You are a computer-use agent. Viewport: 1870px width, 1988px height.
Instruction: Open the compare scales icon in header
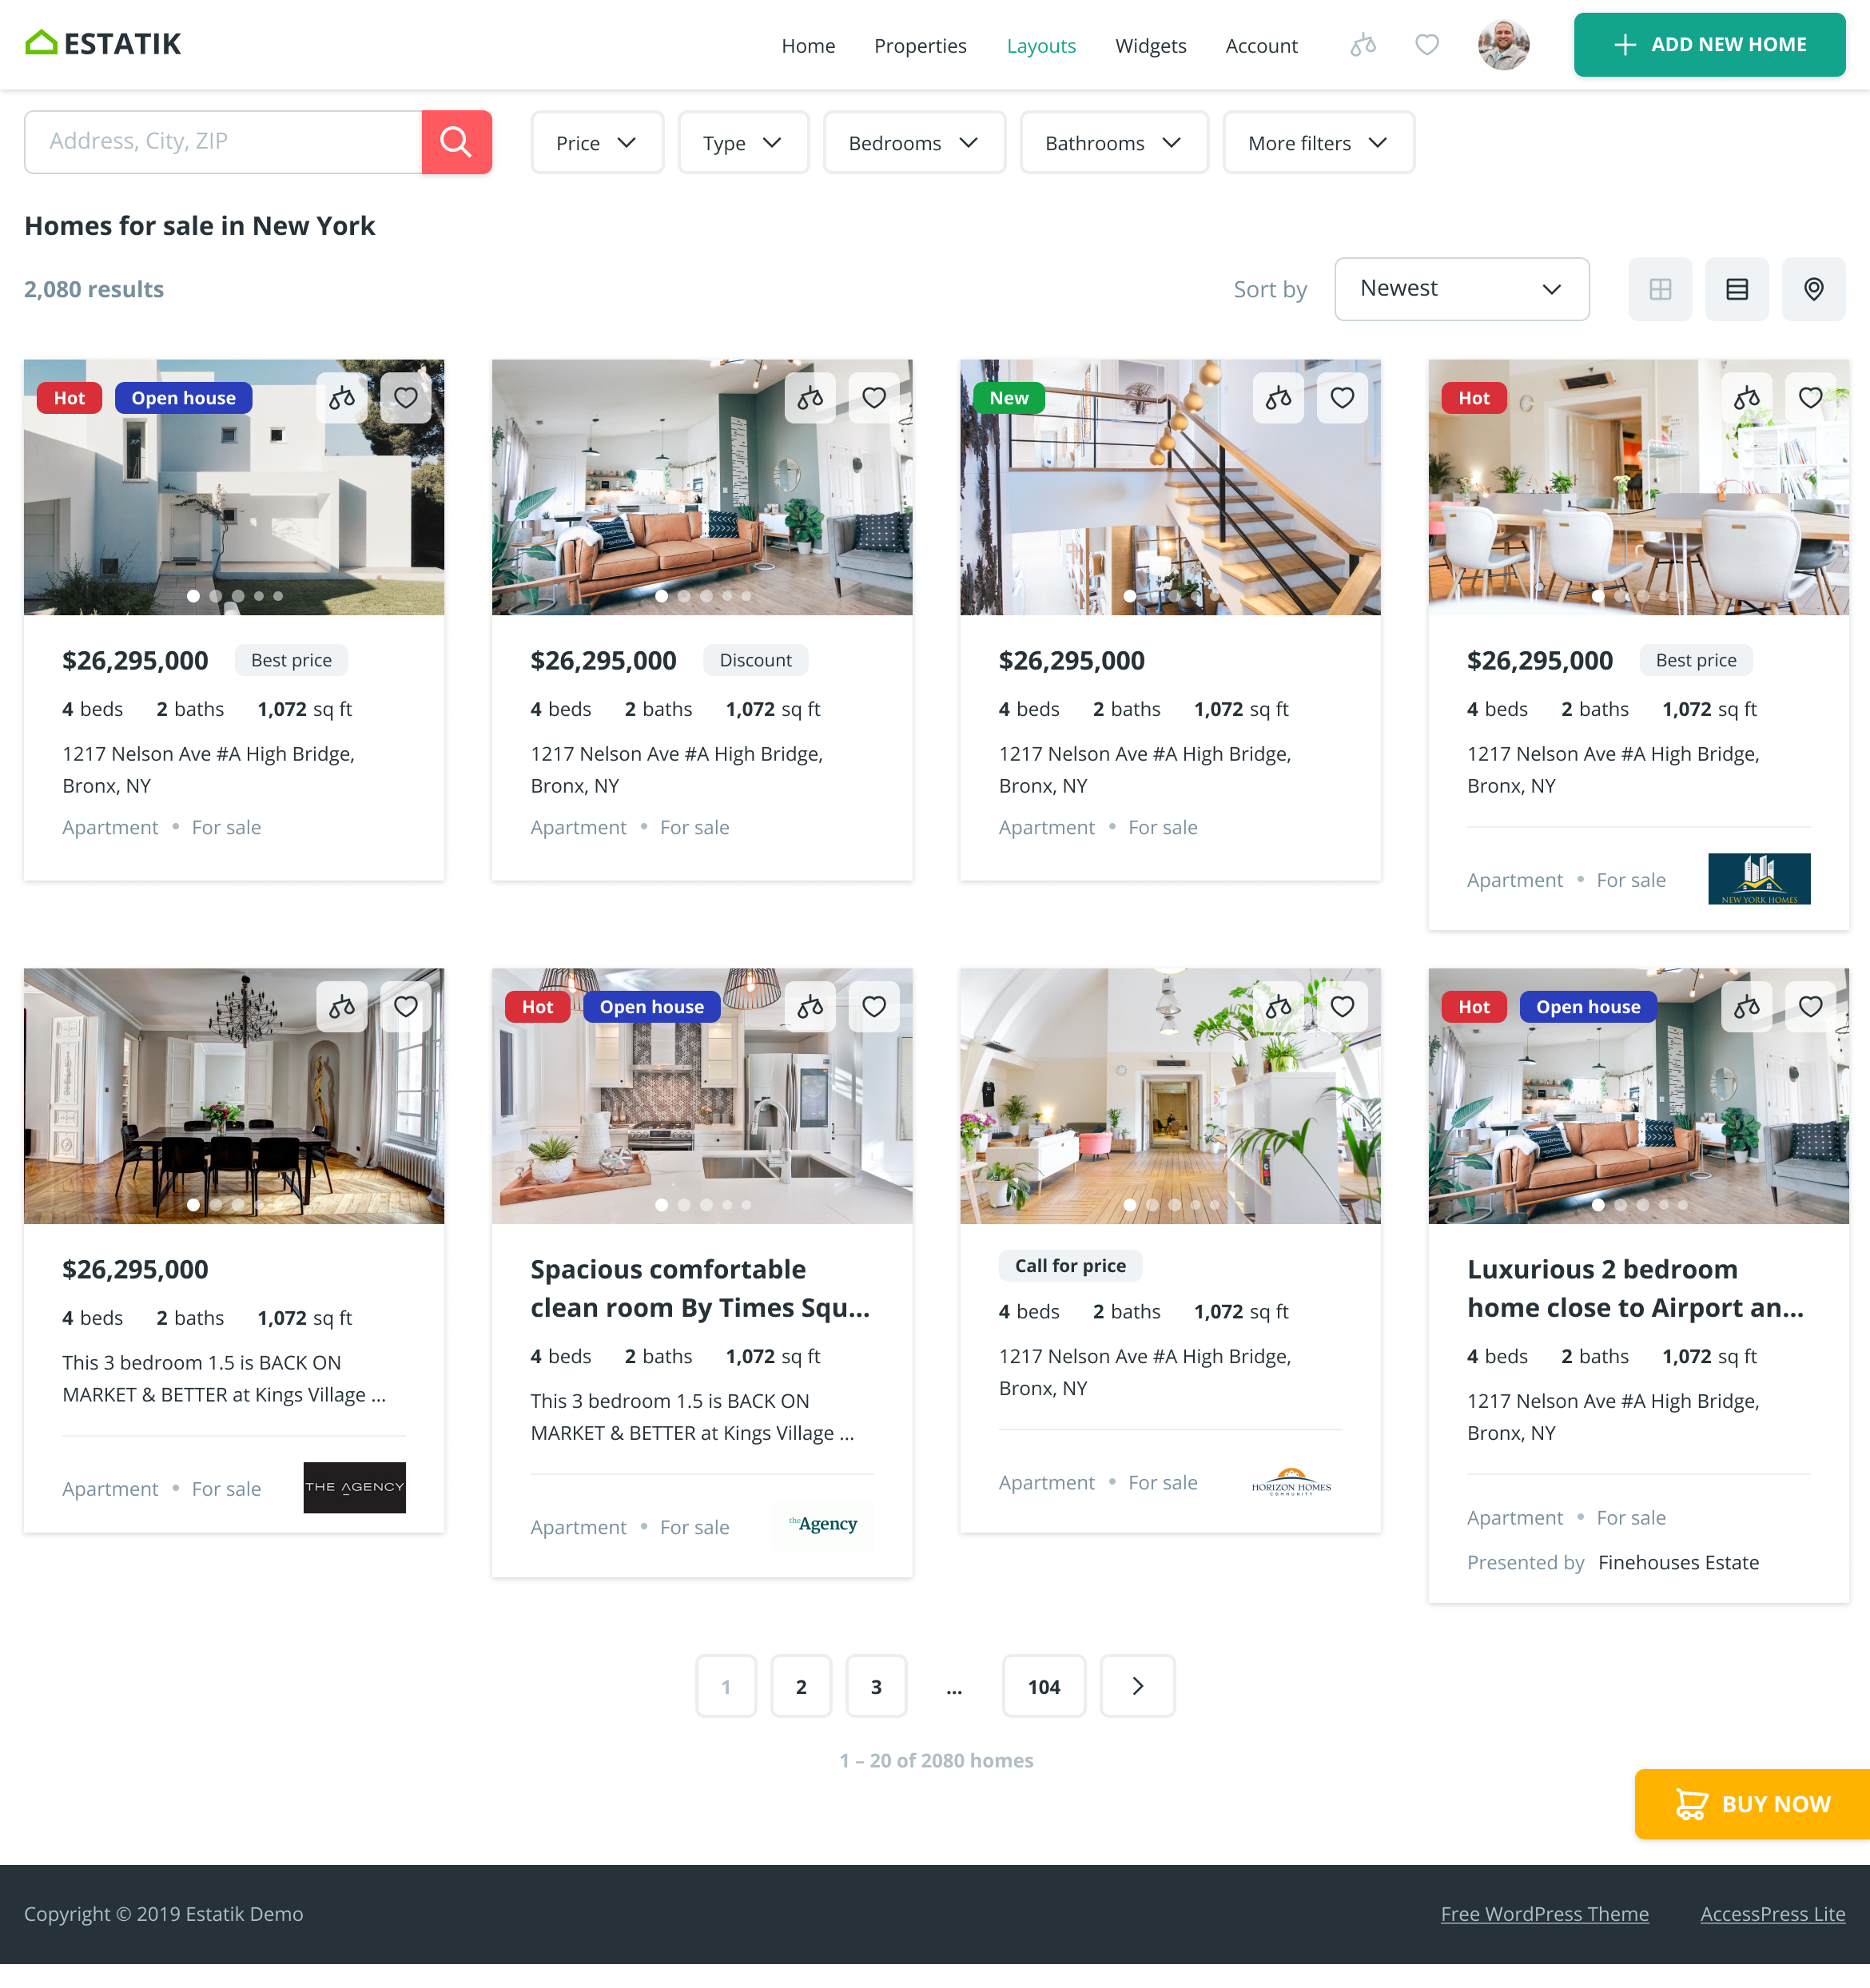(1363, 45)
